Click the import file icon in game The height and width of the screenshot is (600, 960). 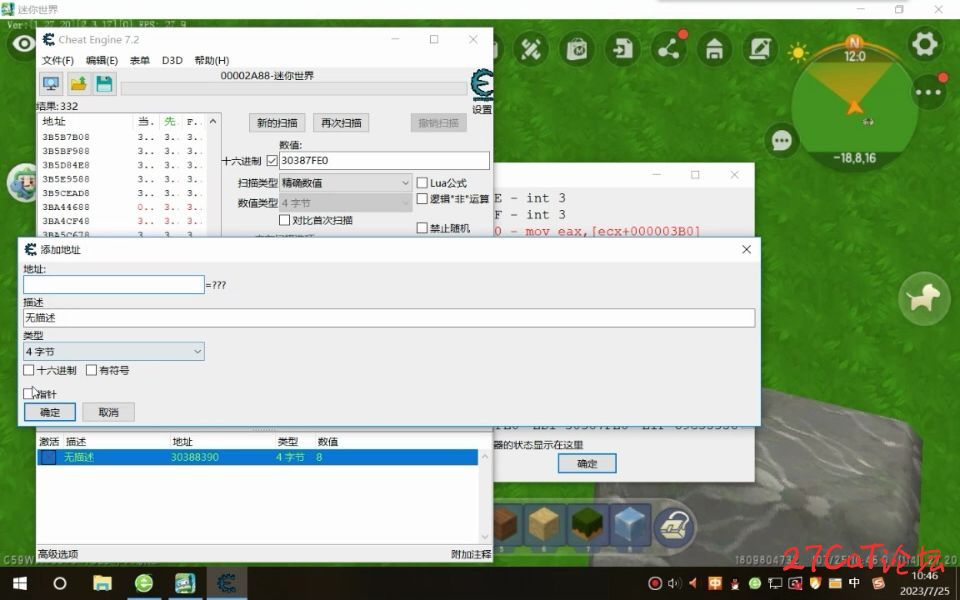(x=623, y=48)
